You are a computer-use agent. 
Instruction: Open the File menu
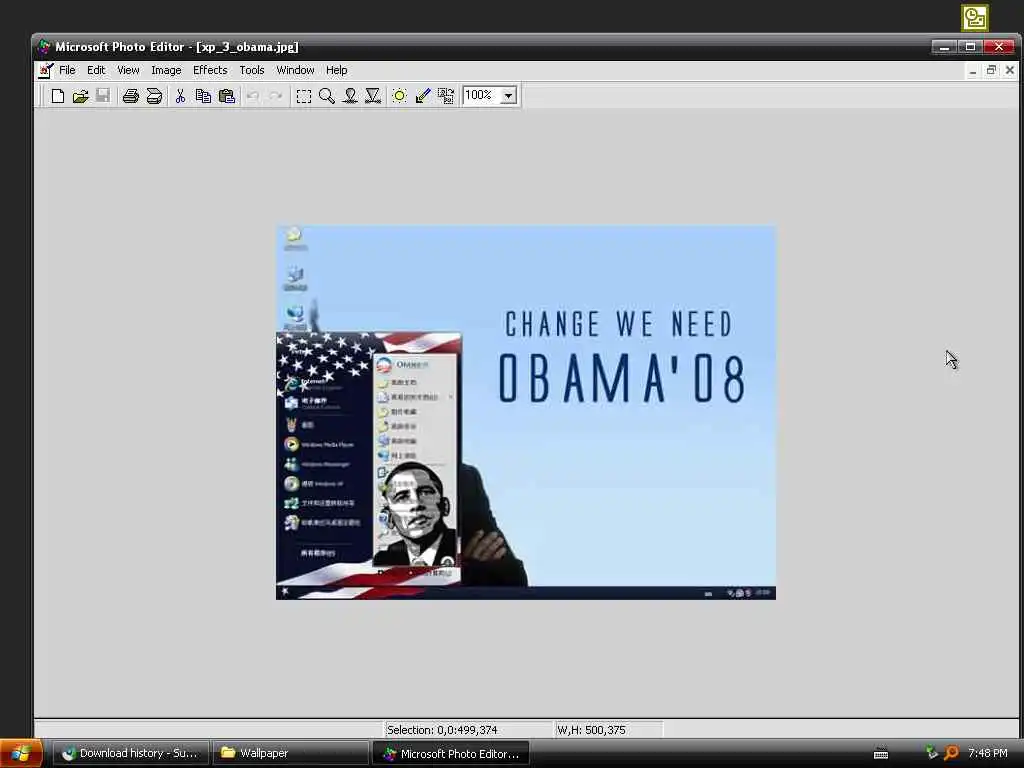click(x=67, y=70)
